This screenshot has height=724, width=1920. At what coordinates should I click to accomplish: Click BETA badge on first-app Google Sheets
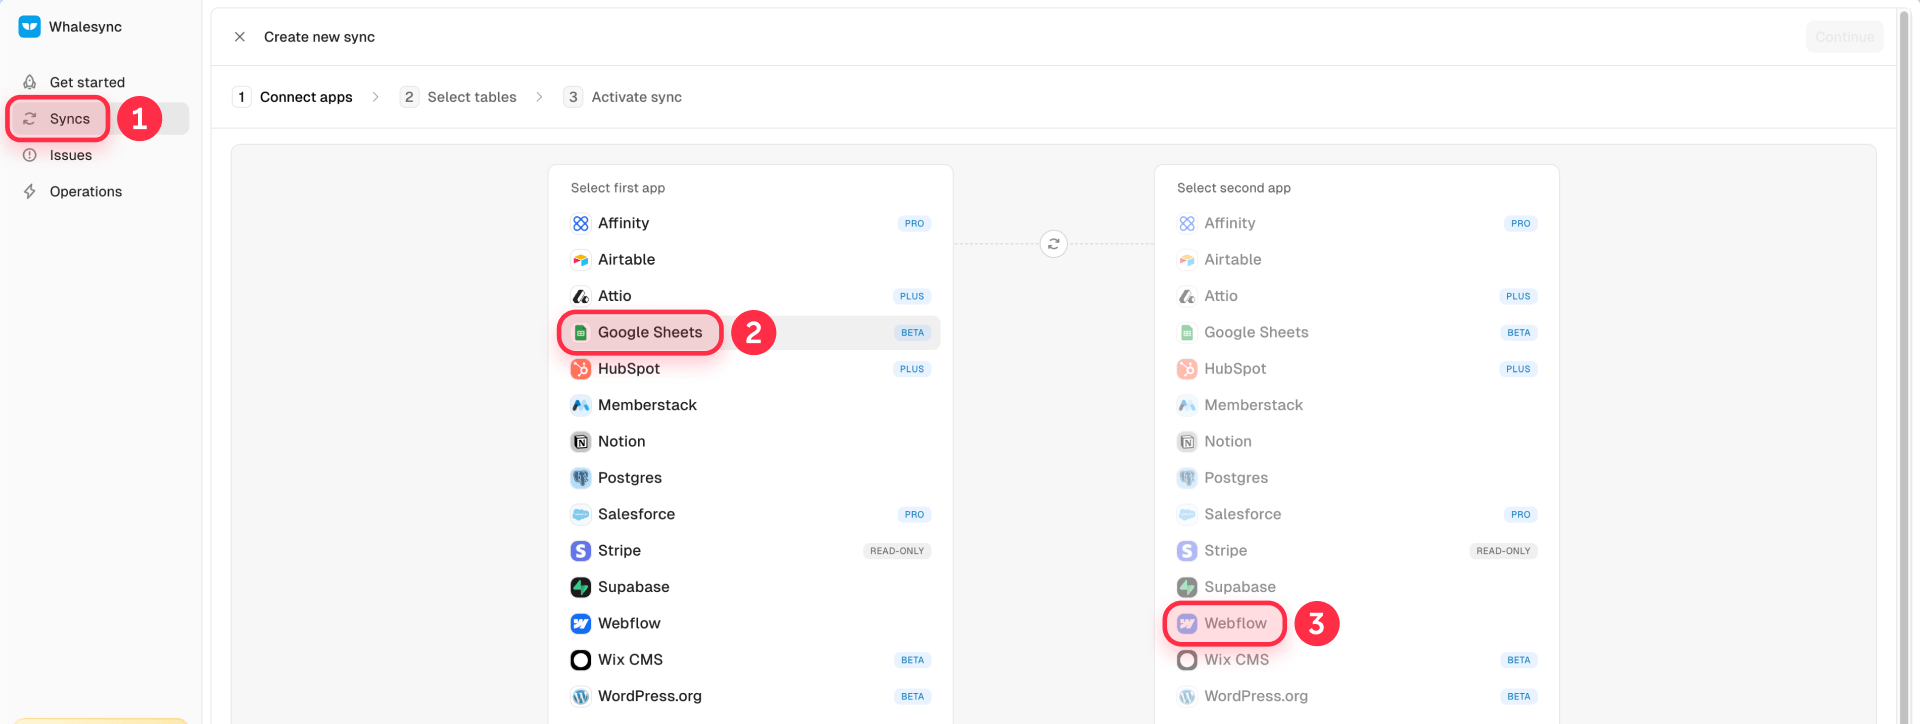(912, 333)
